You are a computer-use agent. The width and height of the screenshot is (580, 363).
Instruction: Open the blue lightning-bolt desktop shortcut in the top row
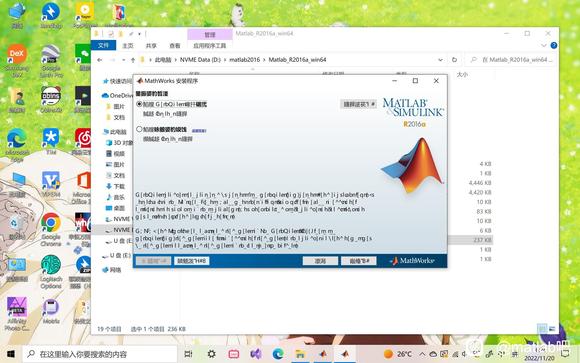click(x=51, y=15)
